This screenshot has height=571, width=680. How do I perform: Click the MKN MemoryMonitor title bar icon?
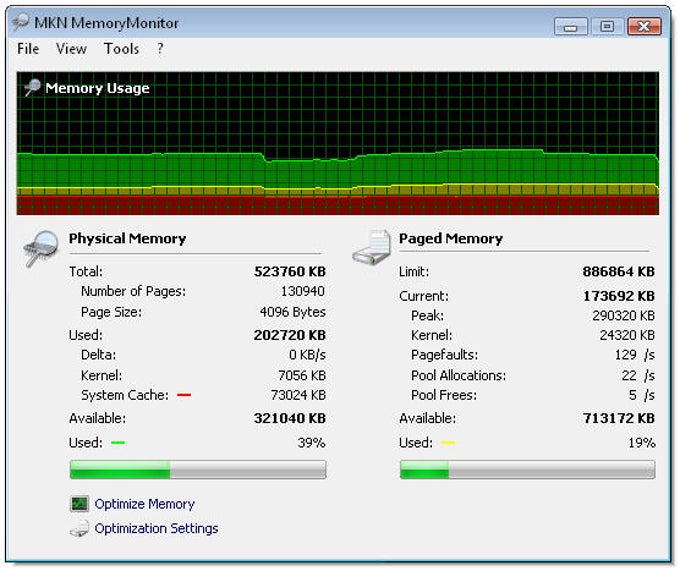(20, 22)
